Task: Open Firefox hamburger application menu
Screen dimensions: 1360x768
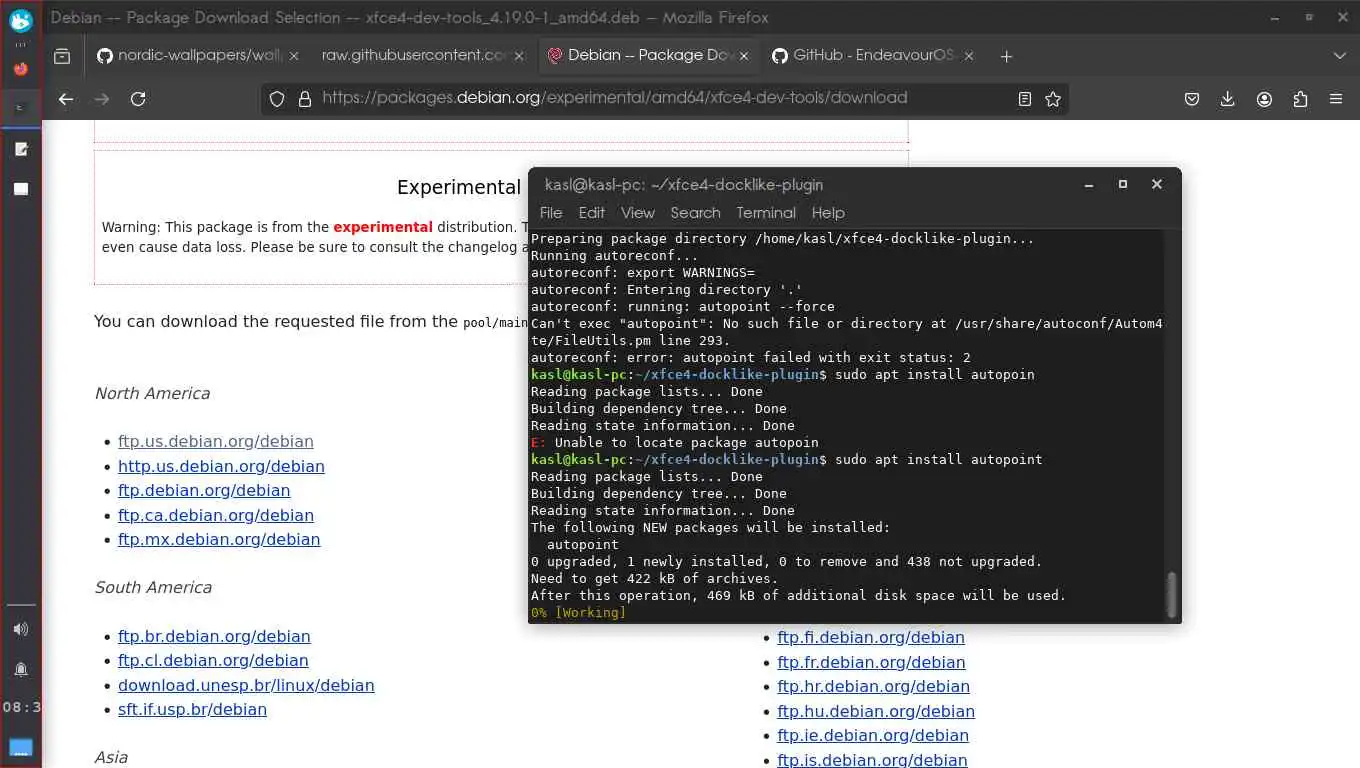Action: click(x=1336, y=99)
